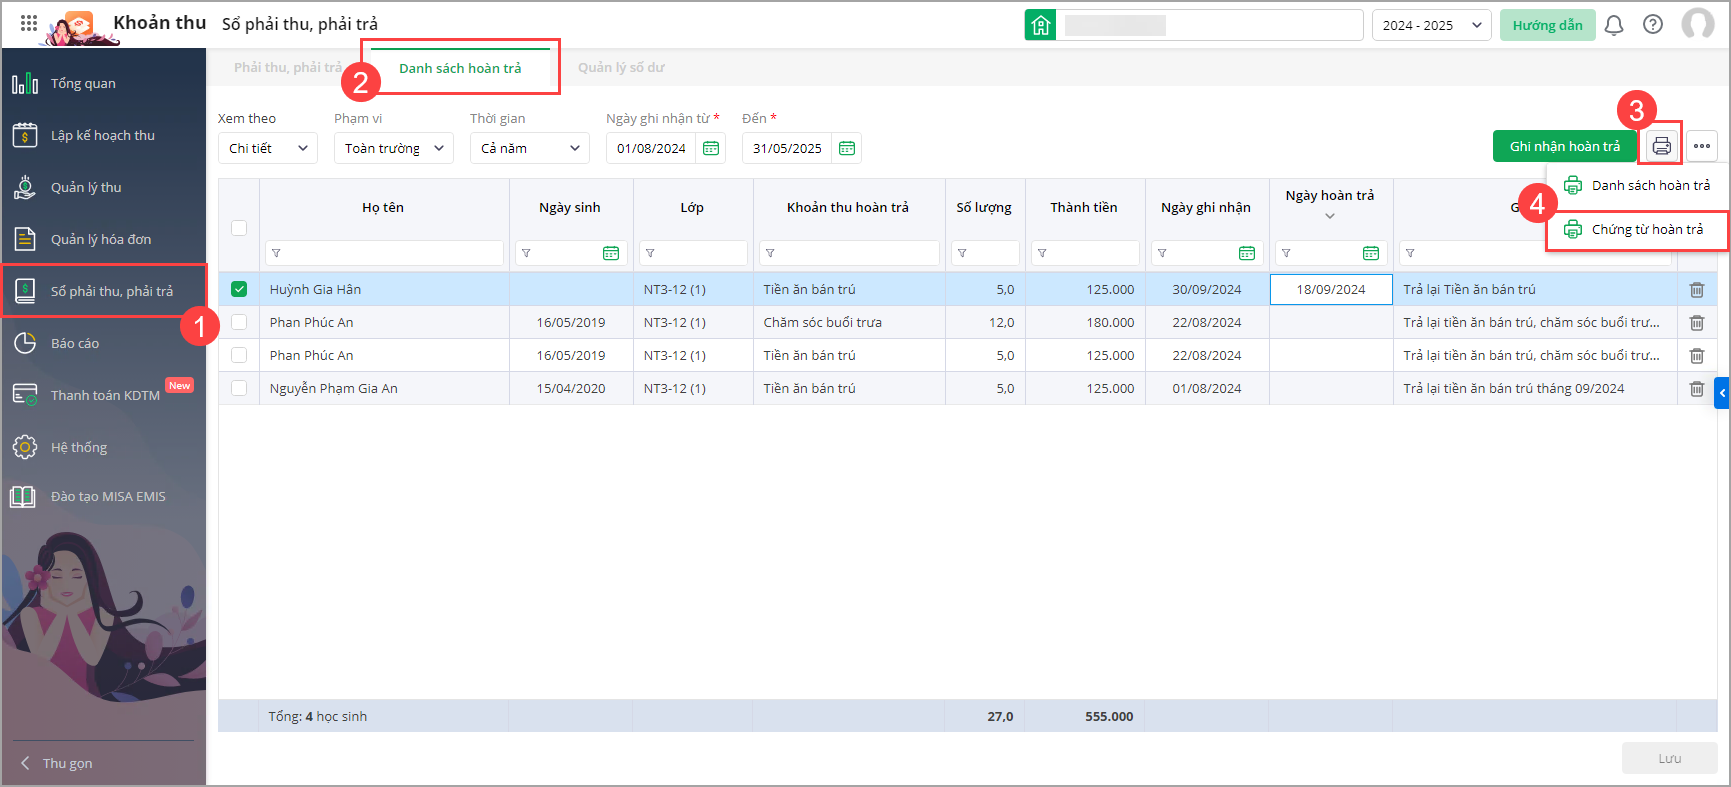Toggle the select-all header checkbox
Screen dimensions: 1731x787
(x=239, y=228)
